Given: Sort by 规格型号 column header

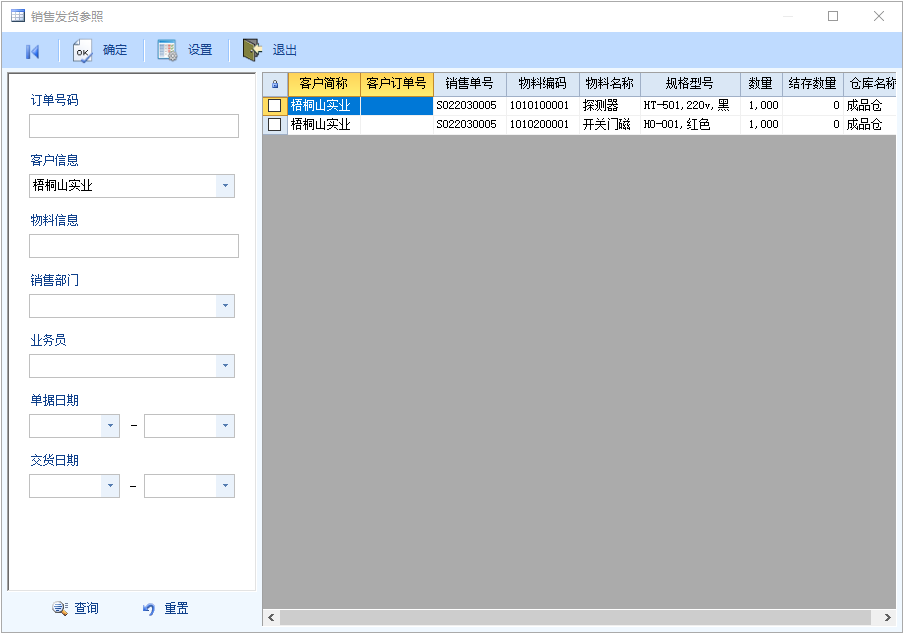Looking at the screenshot, I should (x=690, y=84).
